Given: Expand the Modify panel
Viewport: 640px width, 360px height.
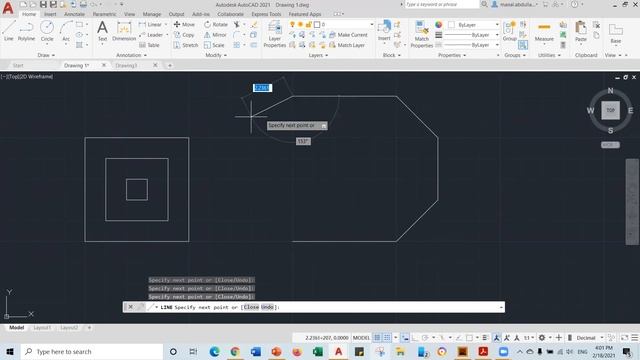Looking at the screenshot, I should 216,55.
